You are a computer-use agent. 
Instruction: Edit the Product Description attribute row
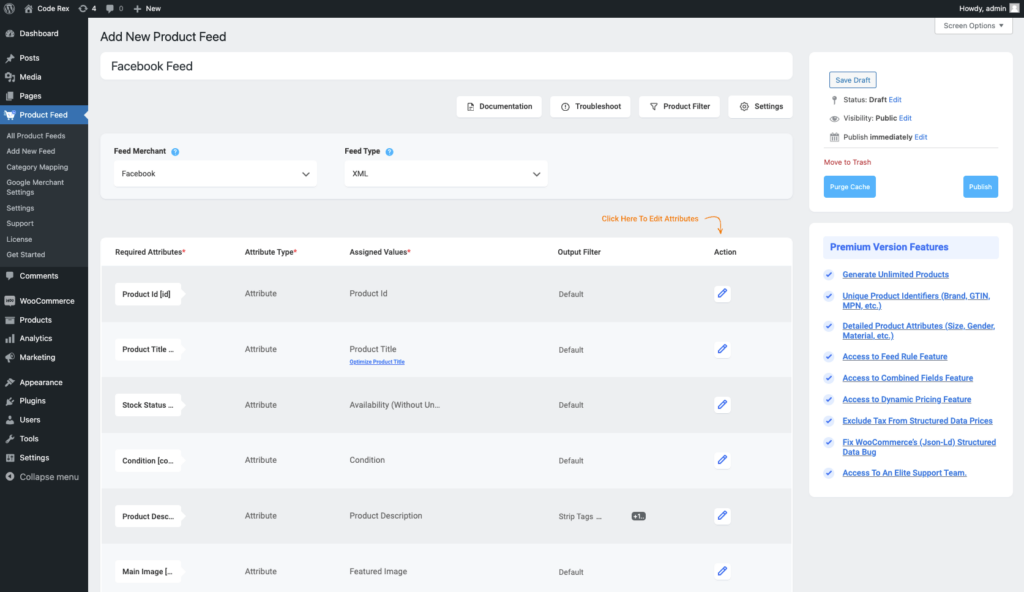722,516
